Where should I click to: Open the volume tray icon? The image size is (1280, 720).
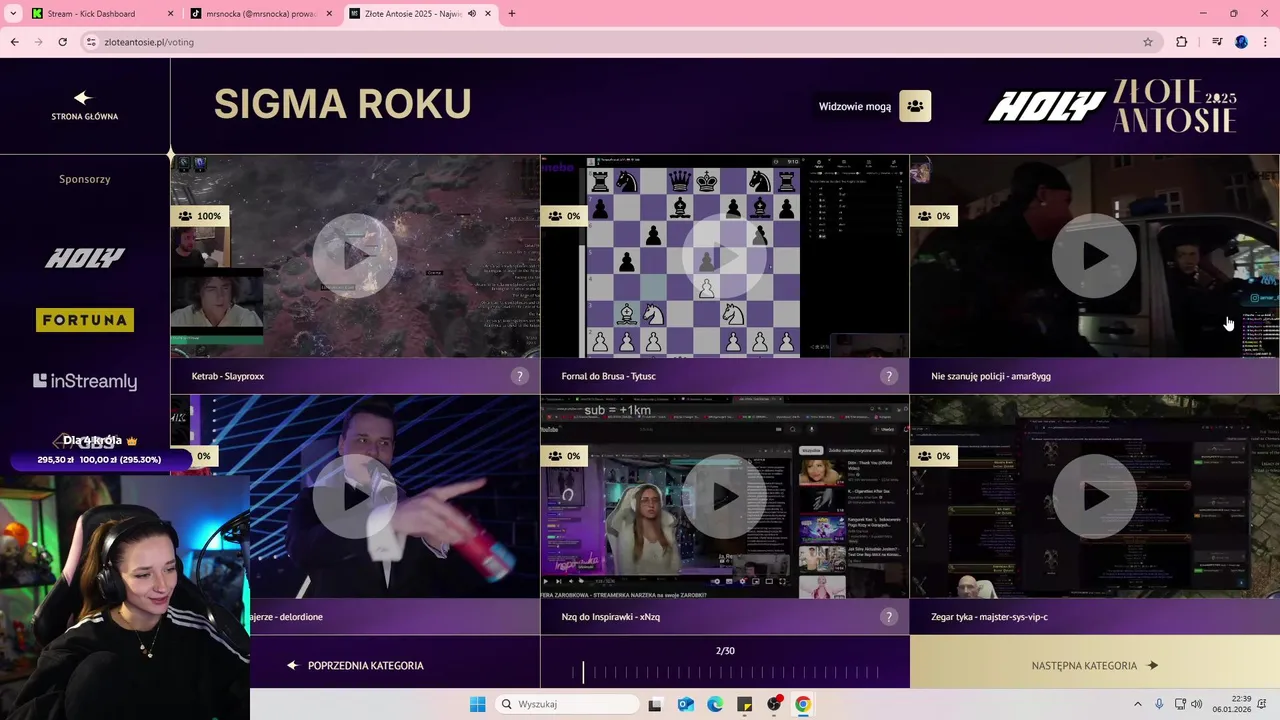(1197, 704)
